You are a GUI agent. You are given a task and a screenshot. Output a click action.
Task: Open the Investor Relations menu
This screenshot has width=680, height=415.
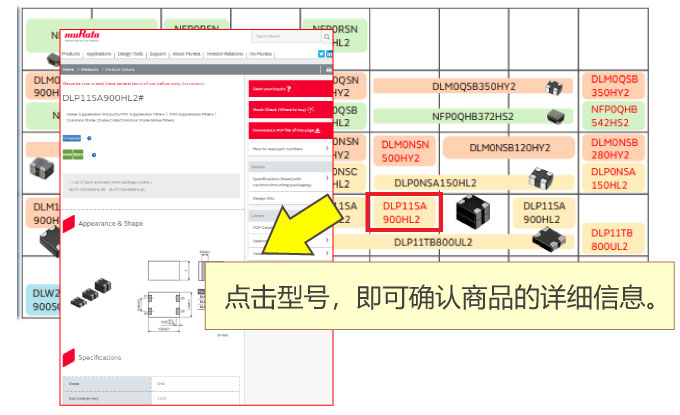[221, 54]
